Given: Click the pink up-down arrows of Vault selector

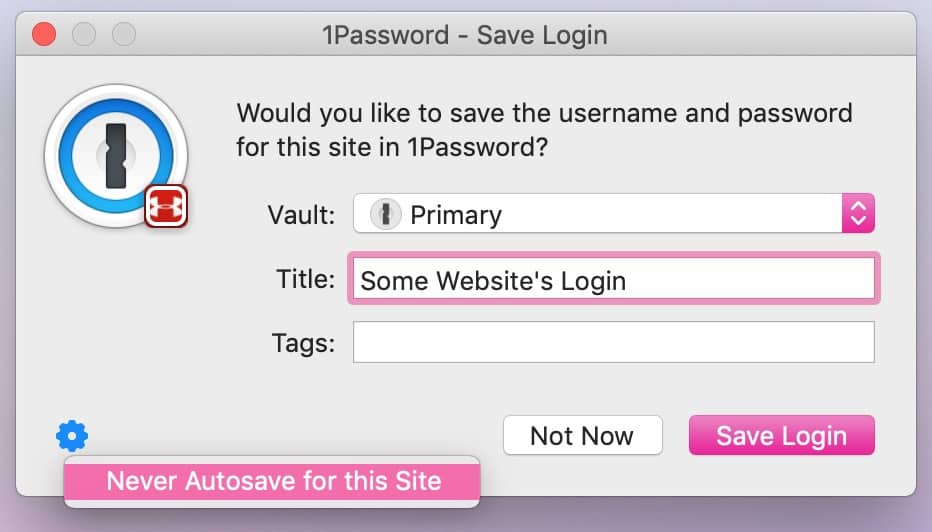Looking at the screenshot, I should 858,214.
